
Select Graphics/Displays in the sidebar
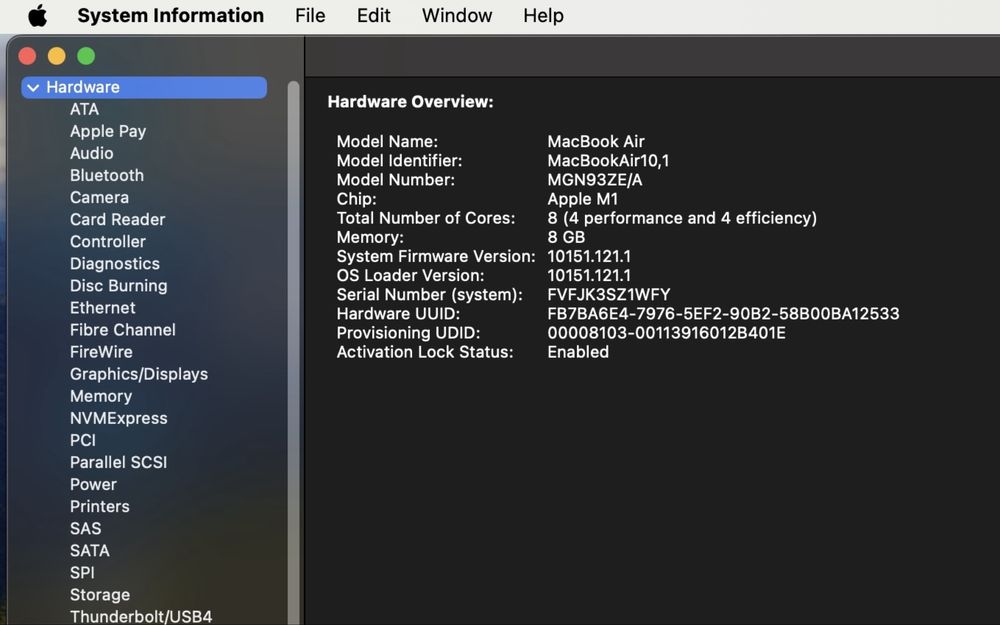coord(139,374)
